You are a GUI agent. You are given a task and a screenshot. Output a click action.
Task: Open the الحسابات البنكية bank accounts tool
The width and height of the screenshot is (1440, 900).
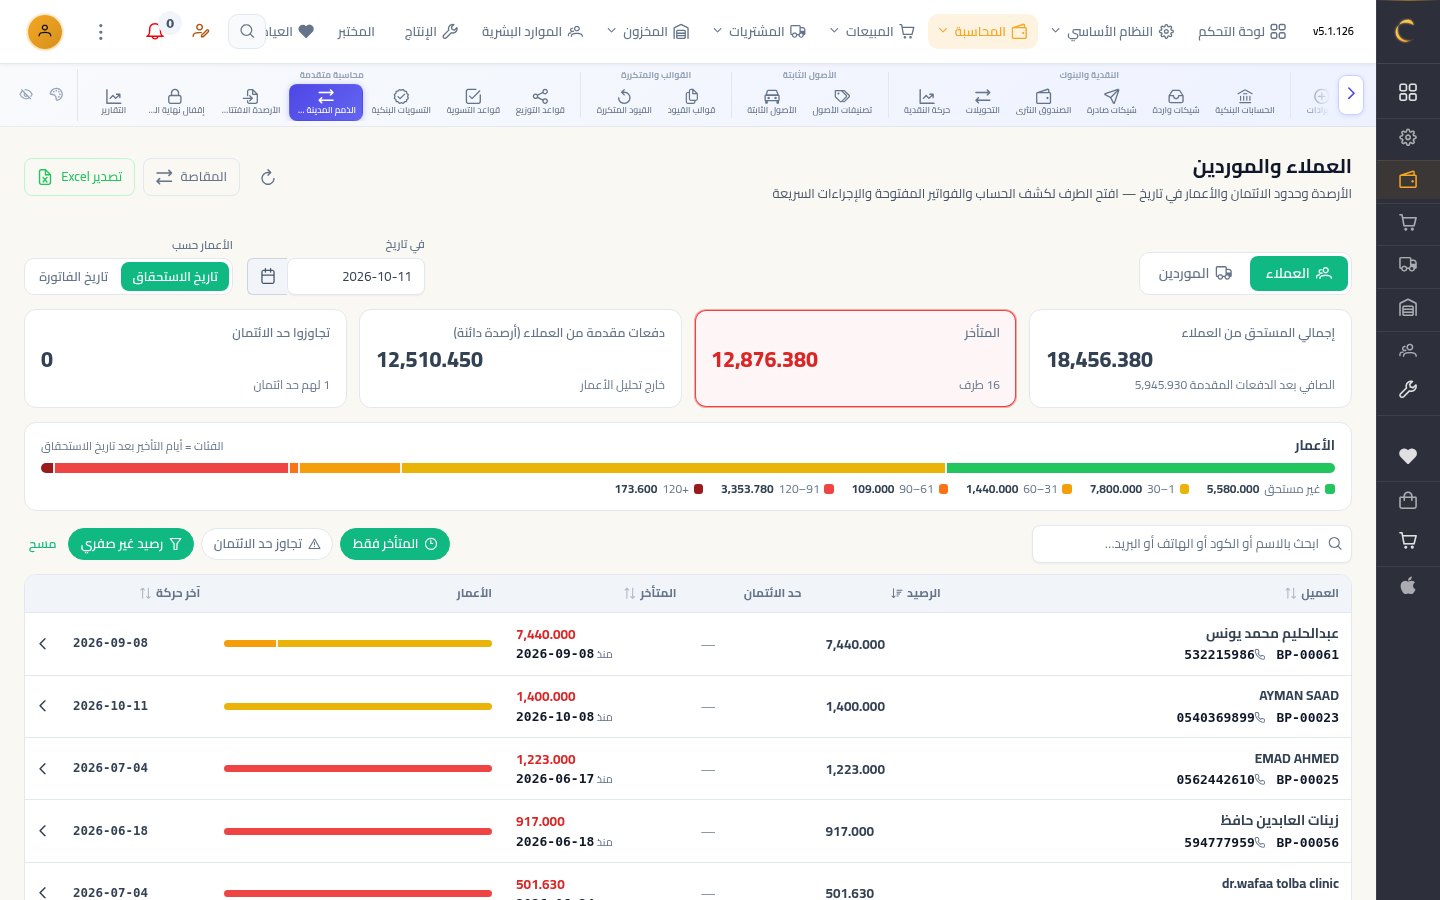[1244, 101]
